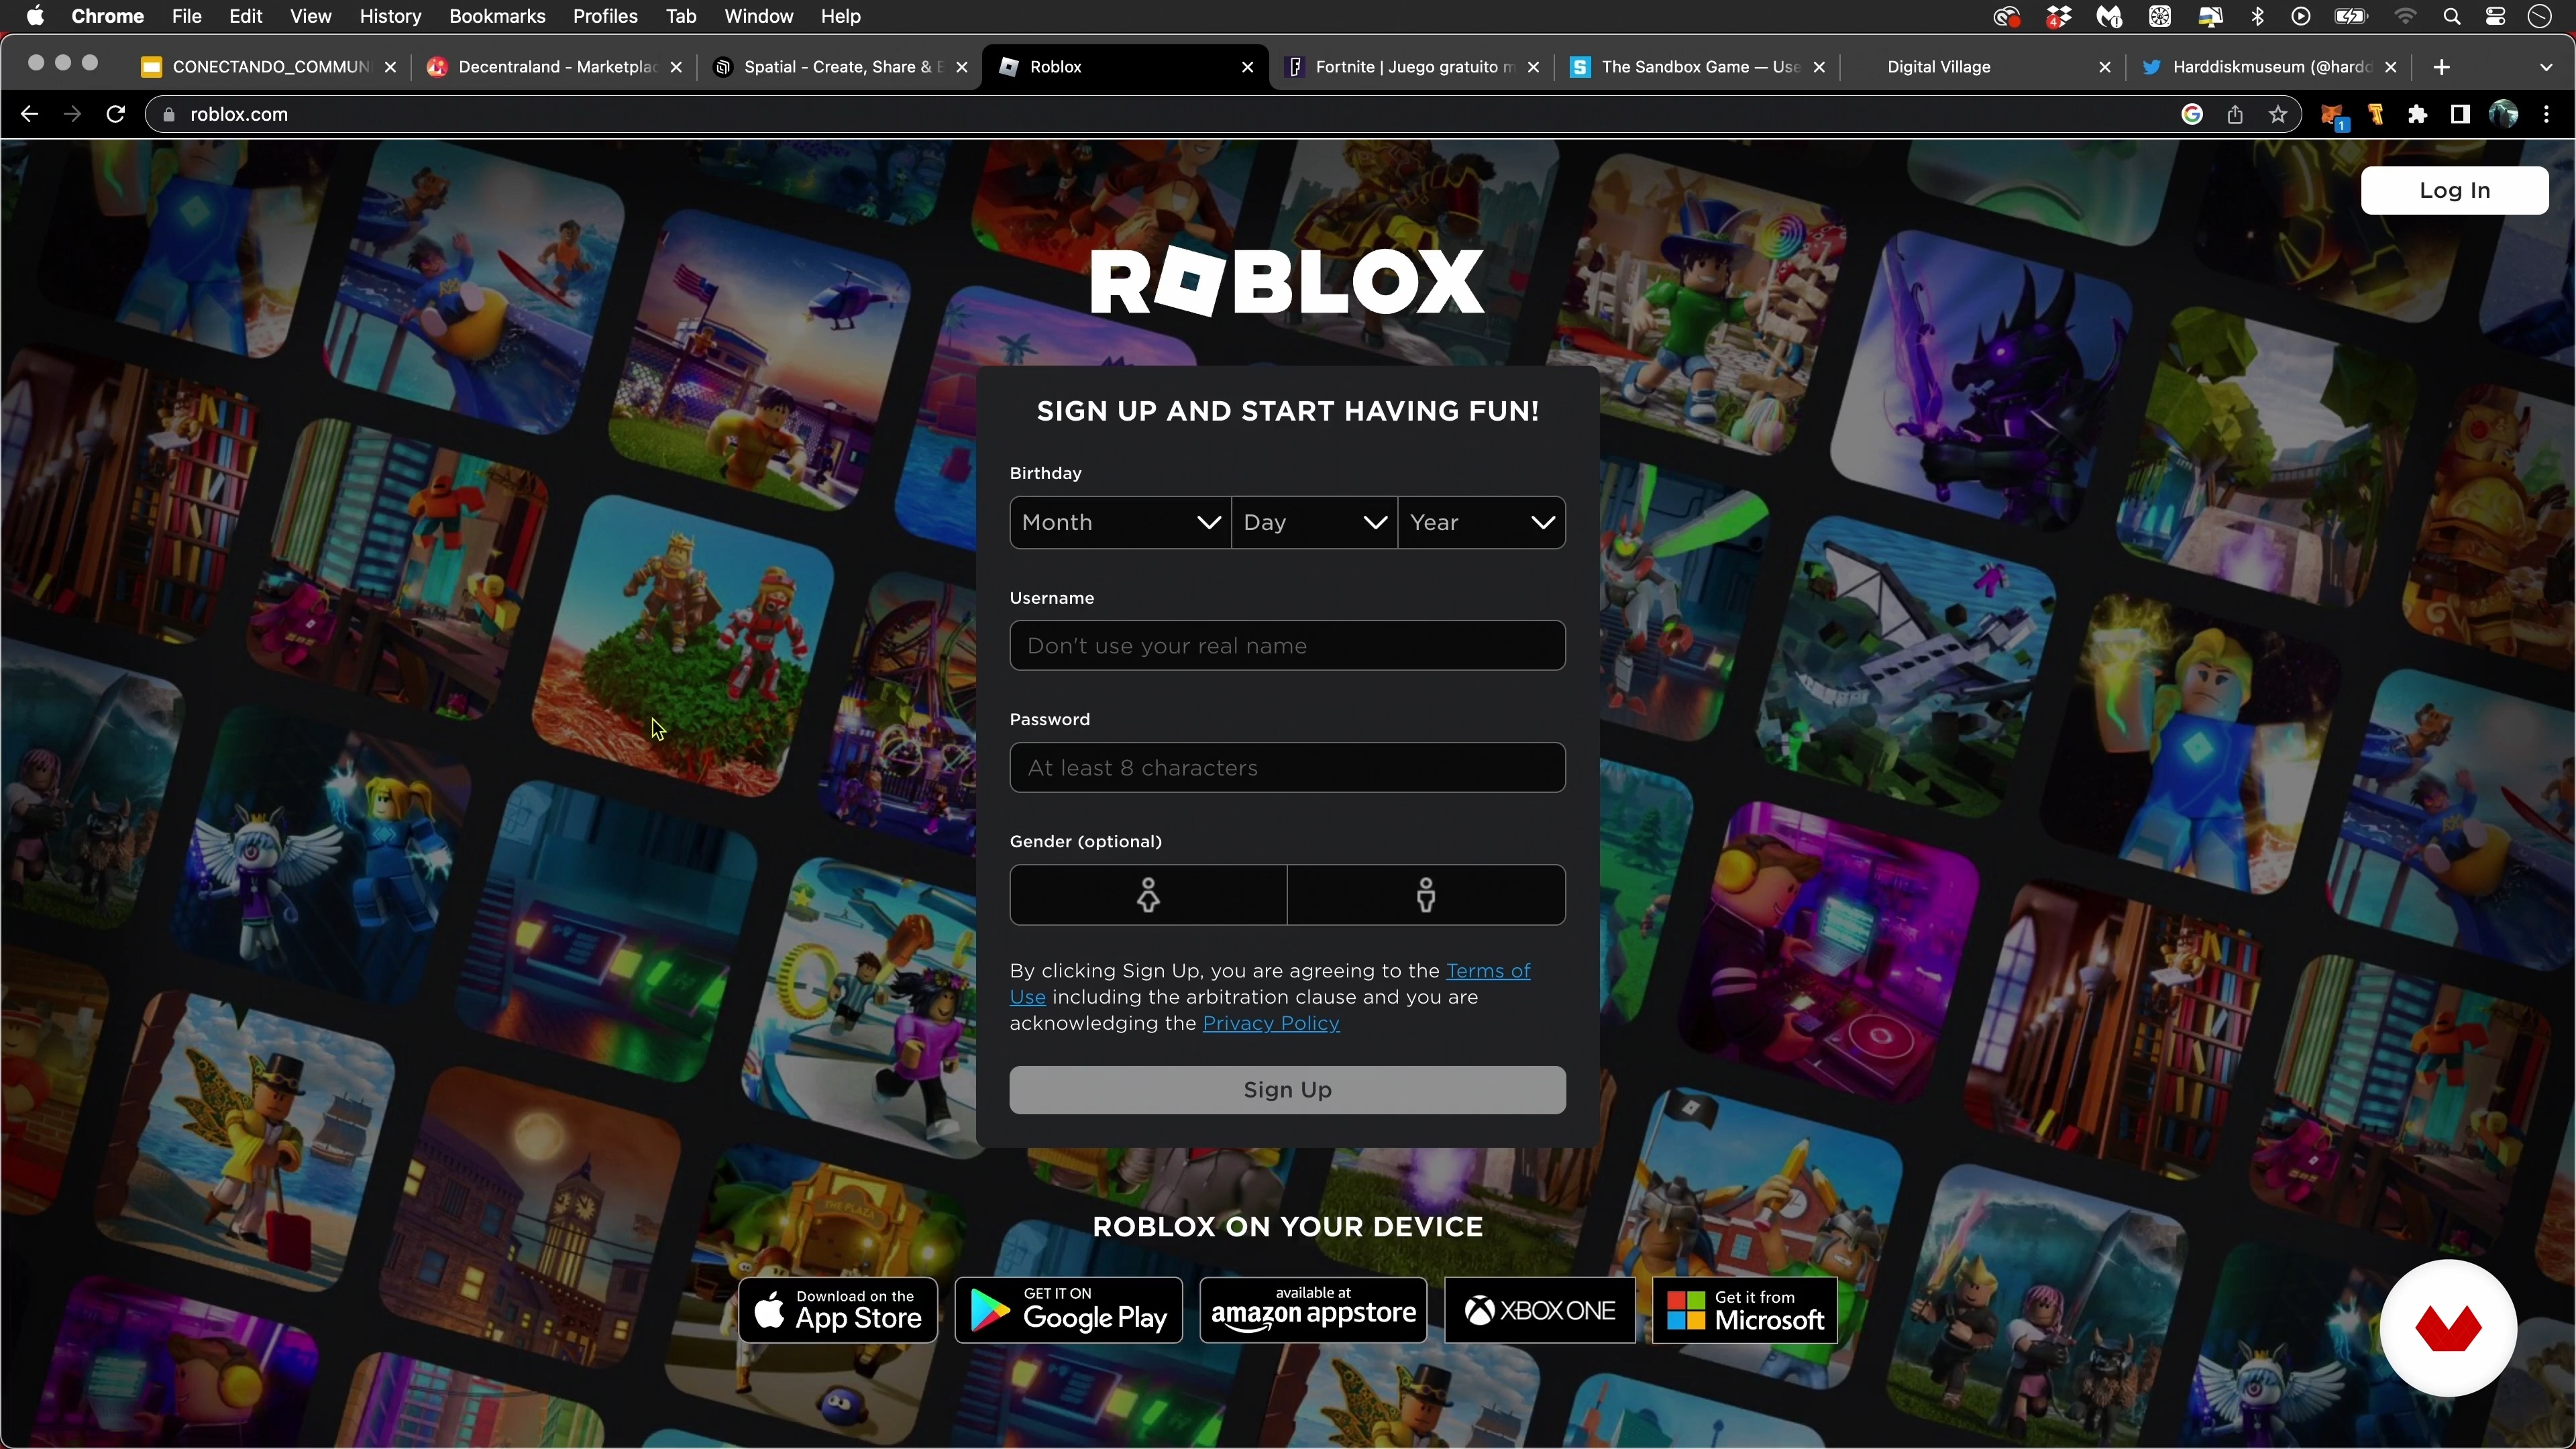Click the Password input field
Viewport: 2576px width, 1449px height.
(x=1287, y=768)
